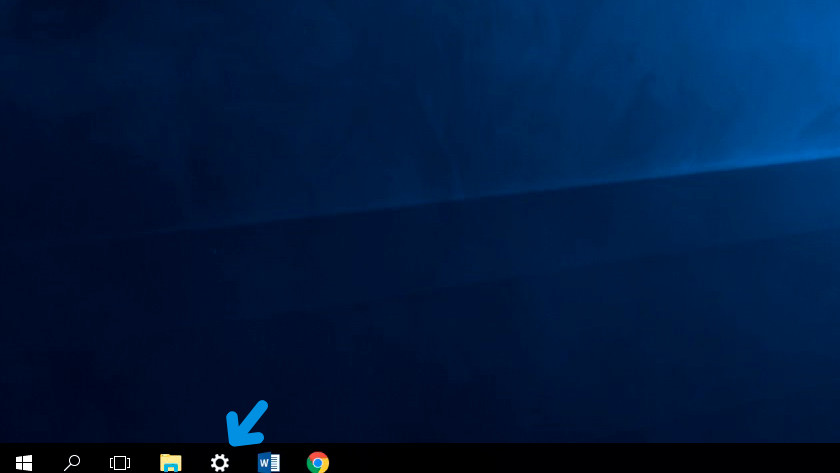
Task: Click the far right end of the taskbar
Action: pyautogui.click(x=830, y=460)
